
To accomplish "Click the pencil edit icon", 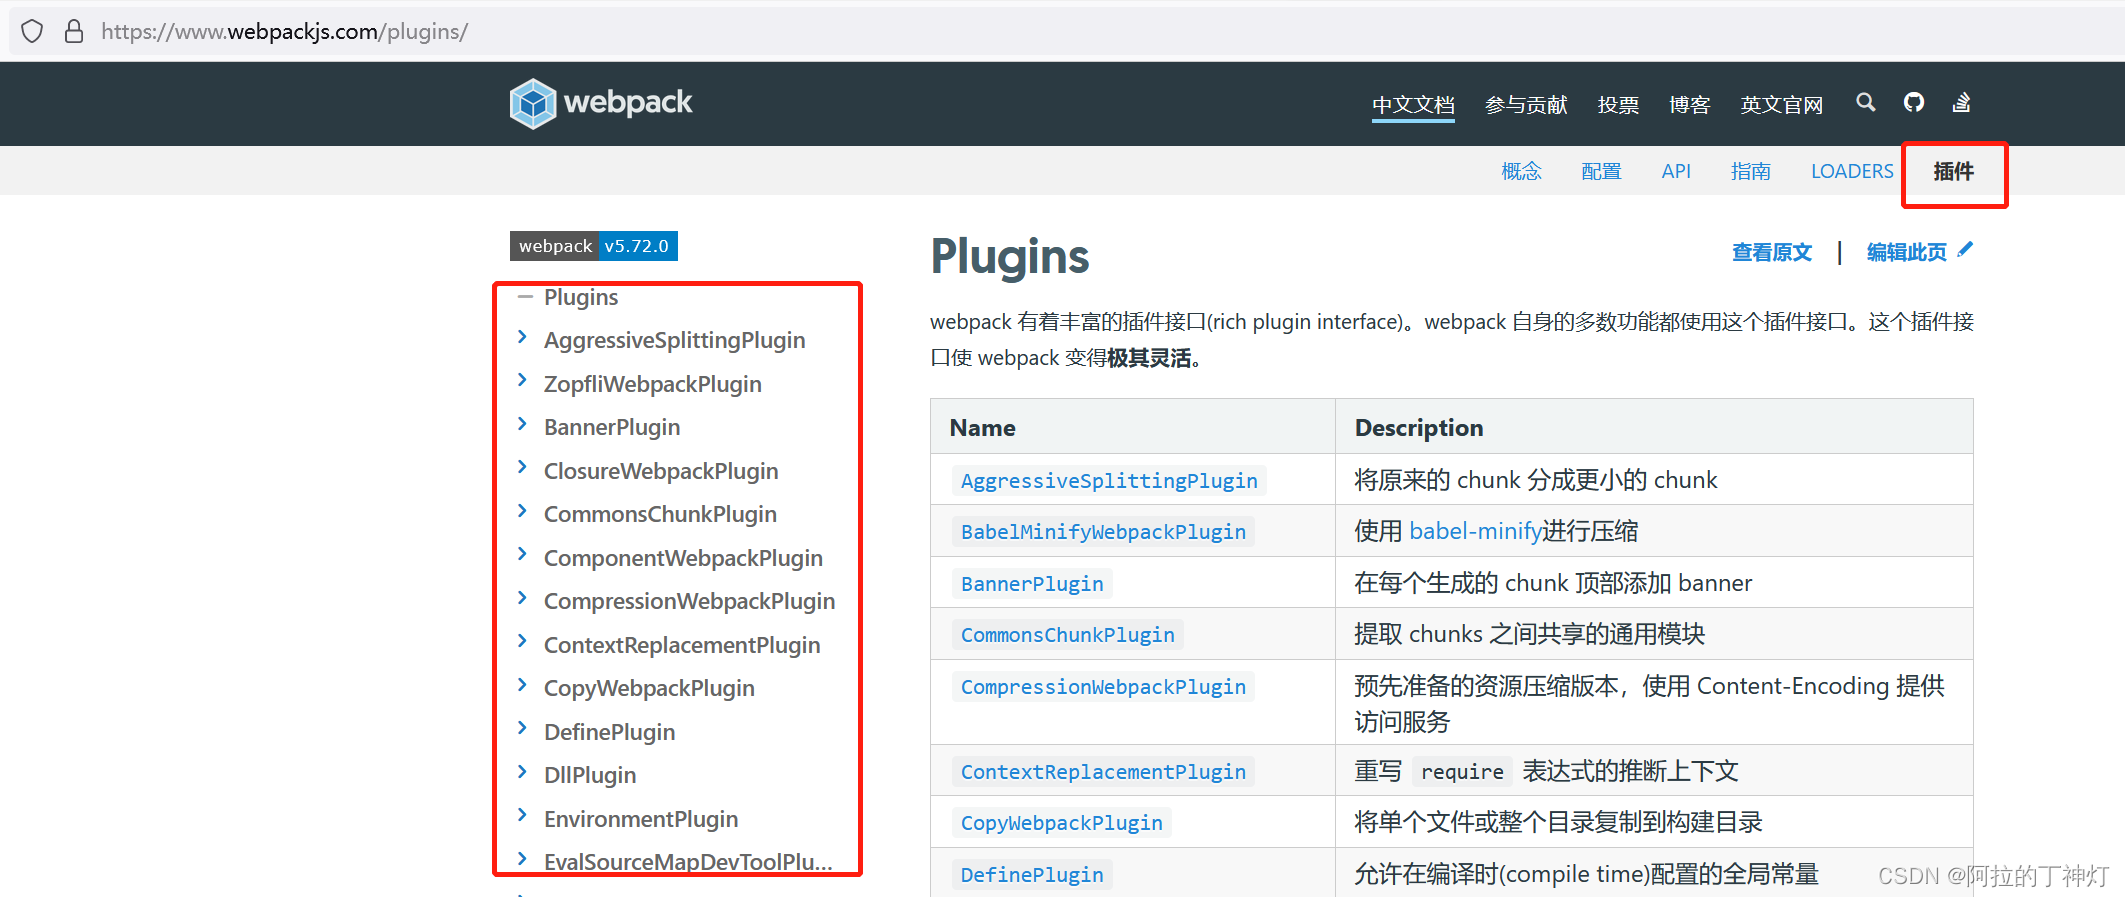I will coord(1965,250).
